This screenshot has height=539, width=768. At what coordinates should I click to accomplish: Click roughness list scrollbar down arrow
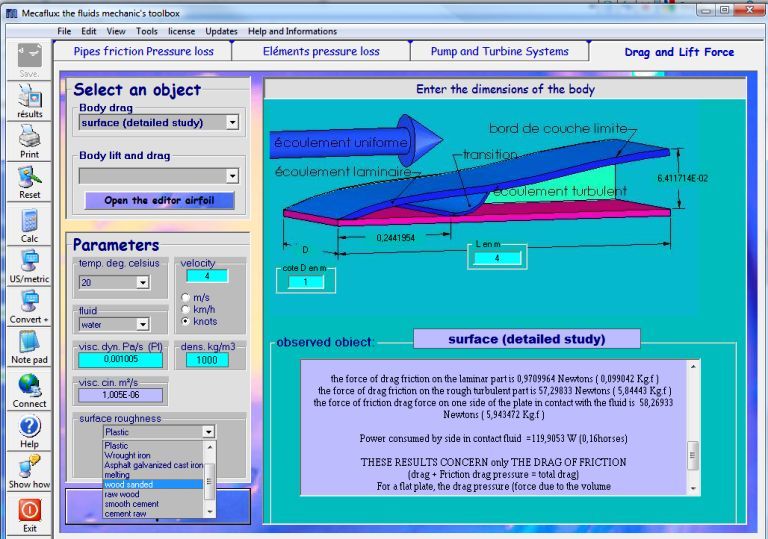[210, 512]
